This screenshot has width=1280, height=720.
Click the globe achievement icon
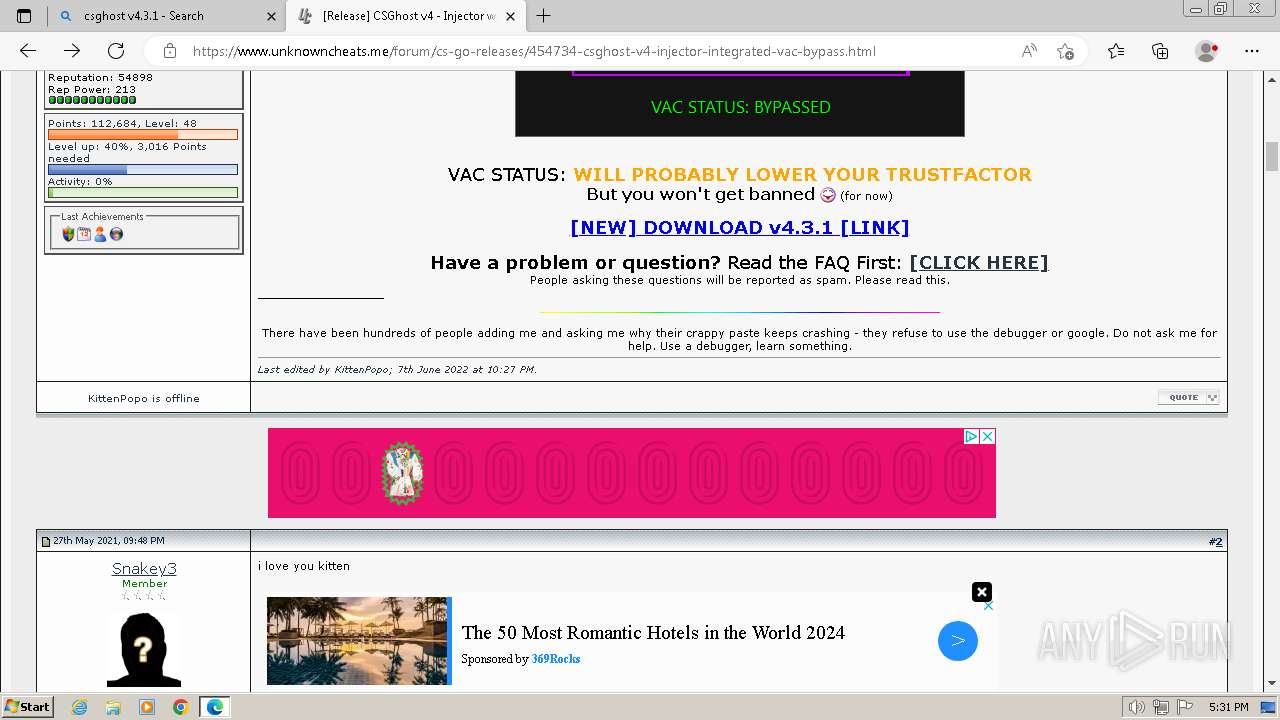click(116, 234)
